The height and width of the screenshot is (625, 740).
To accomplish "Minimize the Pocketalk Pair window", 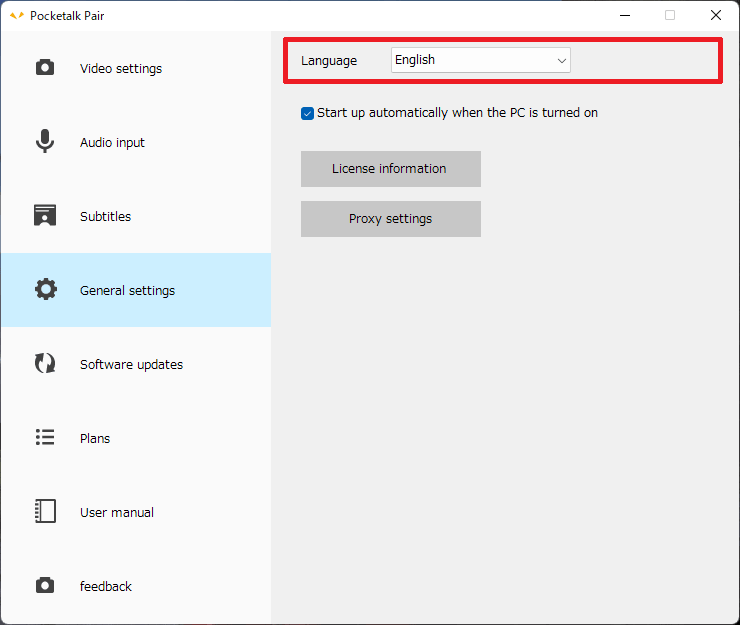I will coord(624,15).
